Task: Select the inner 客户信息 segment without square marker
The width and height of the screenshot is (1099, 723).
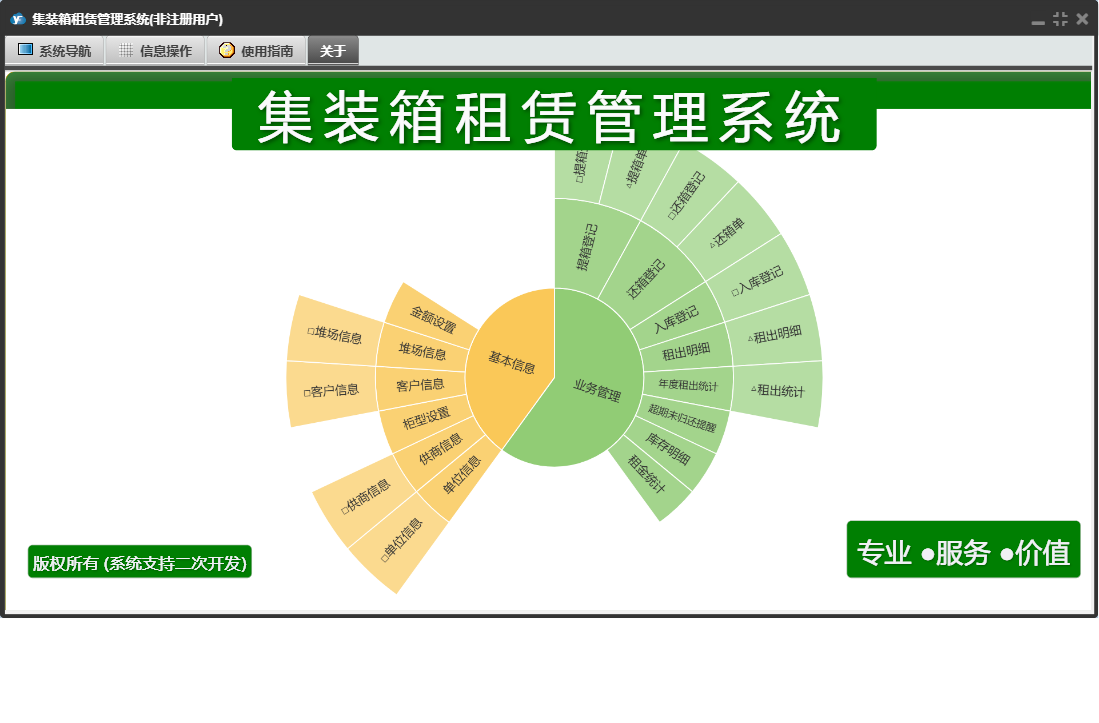Action: pos(421,385)
